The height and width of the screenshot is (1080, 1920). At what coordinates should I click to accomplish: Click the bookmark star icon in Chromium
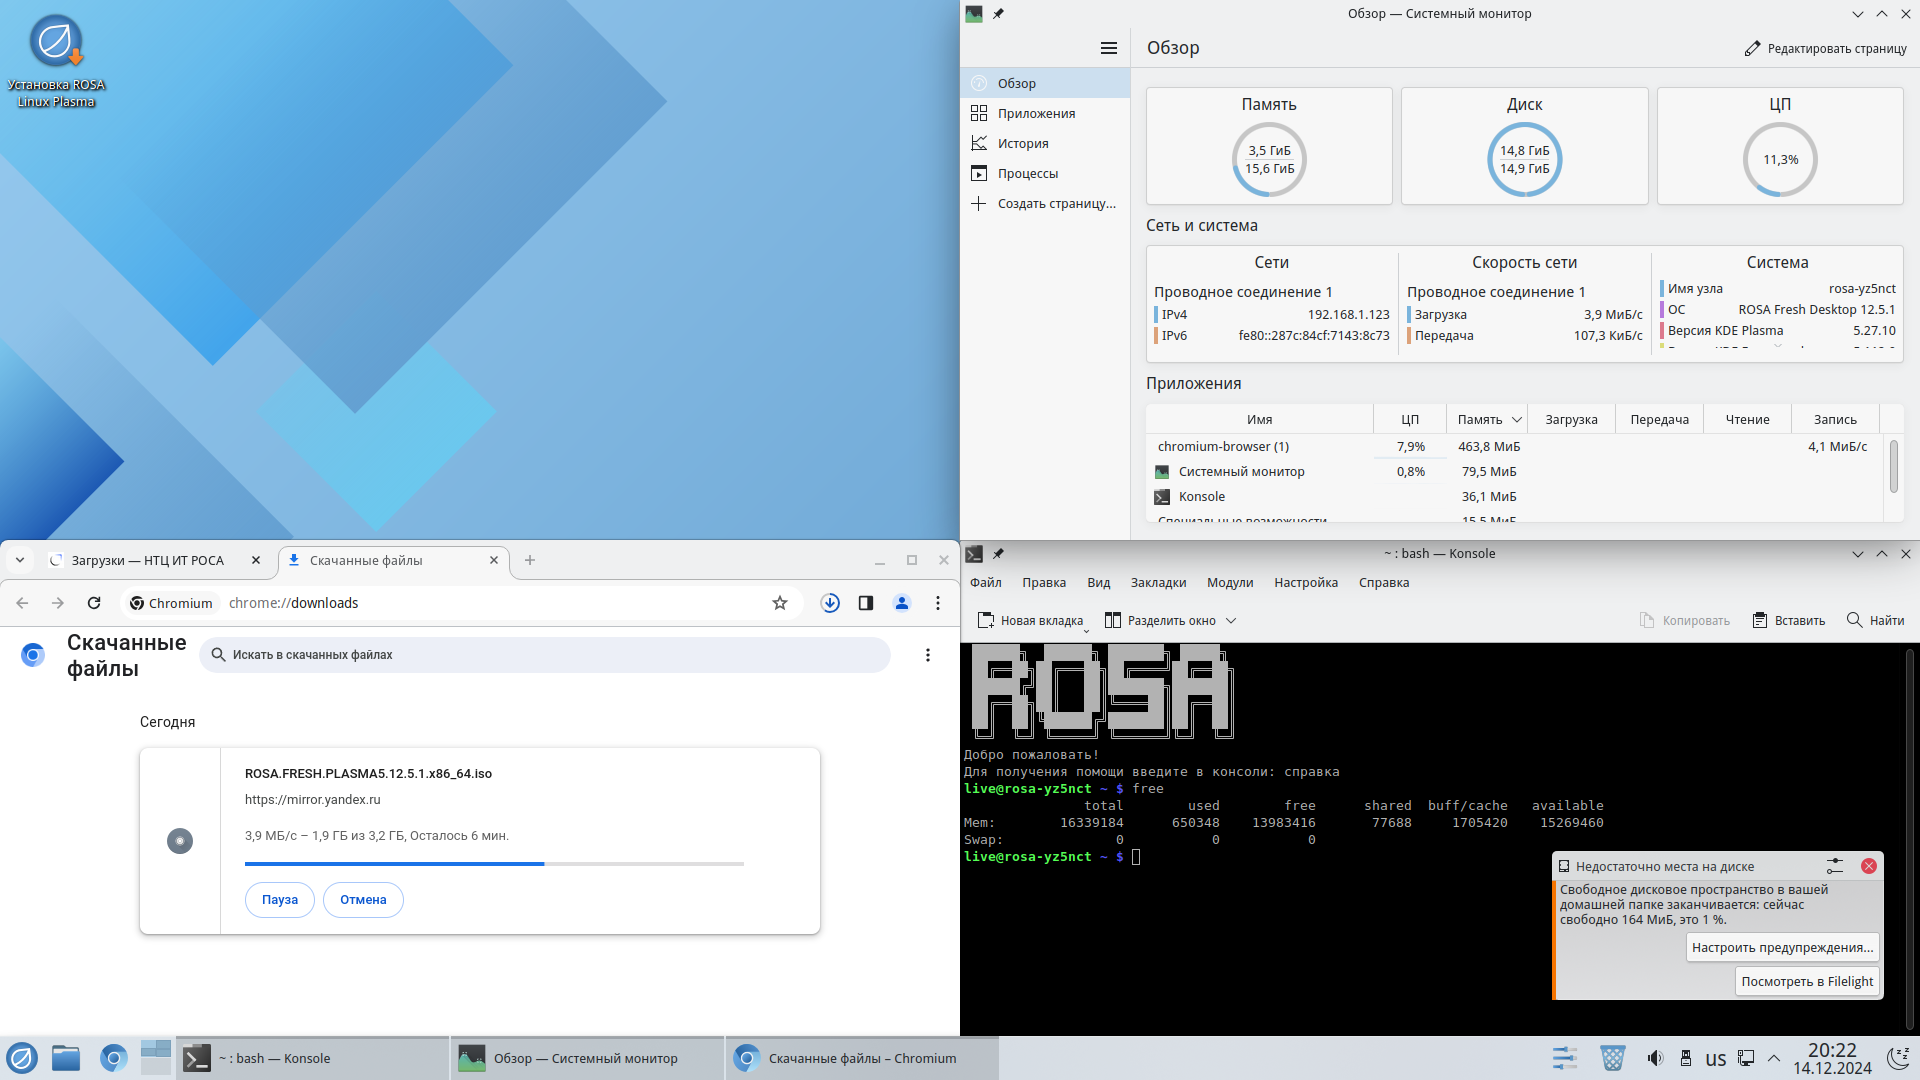point(780,603)
